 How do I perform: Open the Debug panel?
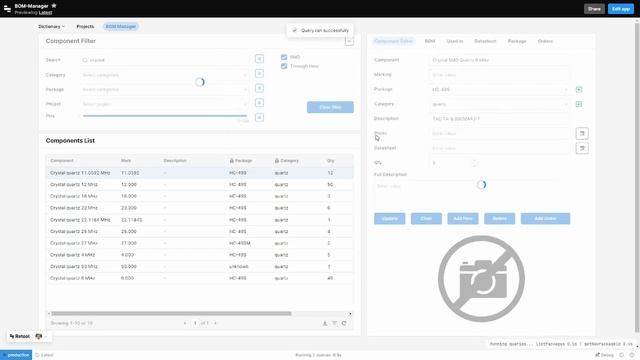click(604, 355)
